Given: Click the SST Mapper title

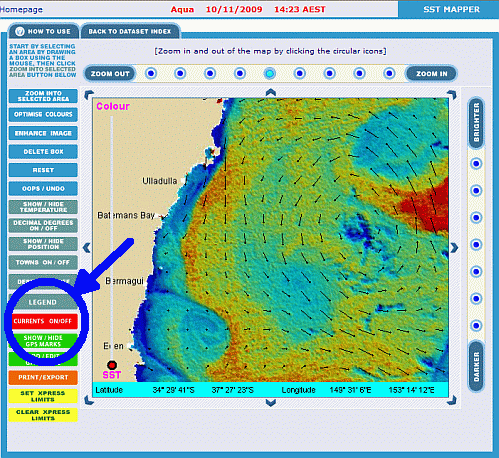Looking at the screenshot, I should [x=451, y=9].
